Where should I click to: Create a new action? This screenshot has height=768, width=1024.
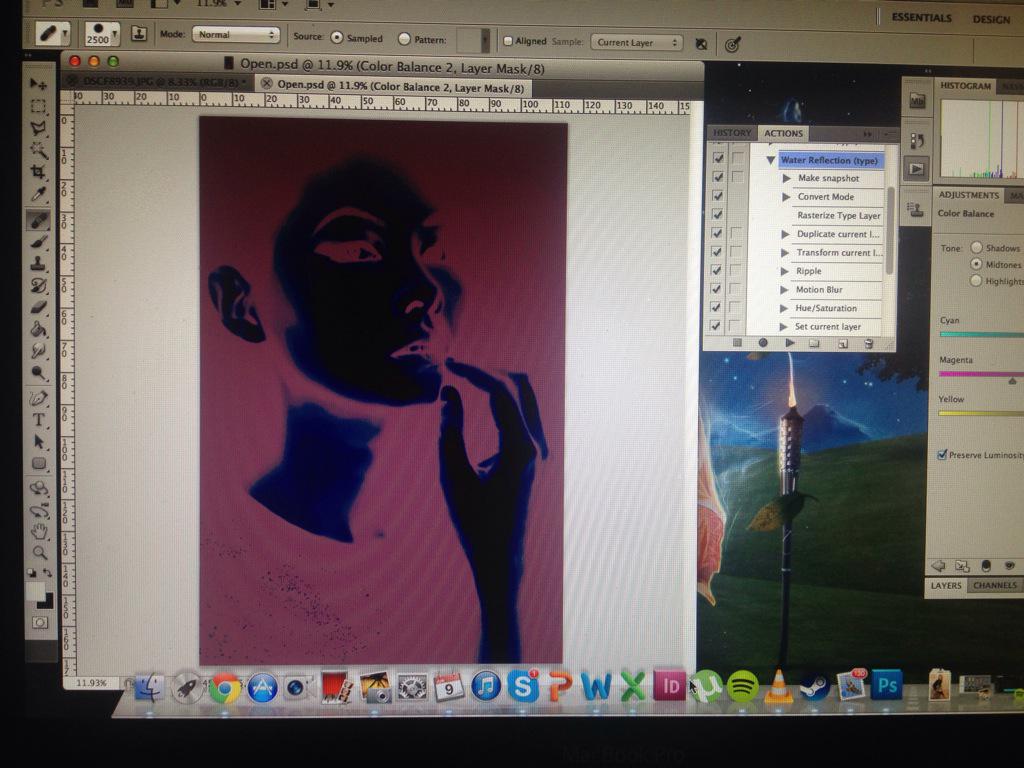842,344
